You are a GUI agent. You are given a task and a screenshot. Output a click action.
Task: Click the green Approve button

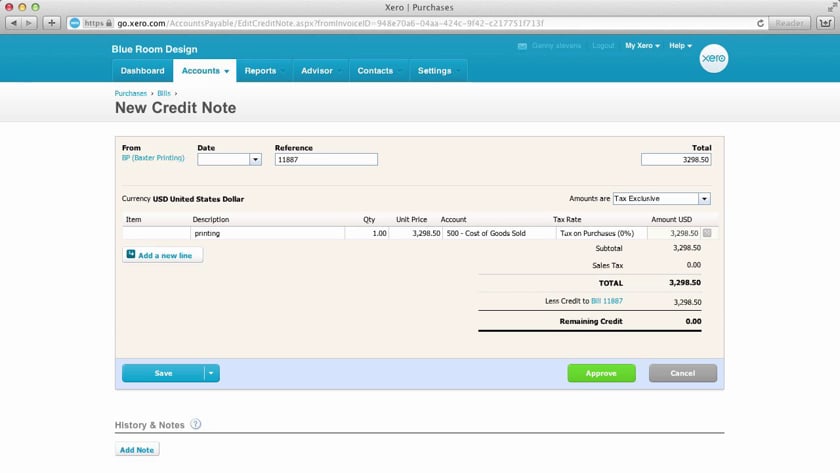[x=602, y=373]
